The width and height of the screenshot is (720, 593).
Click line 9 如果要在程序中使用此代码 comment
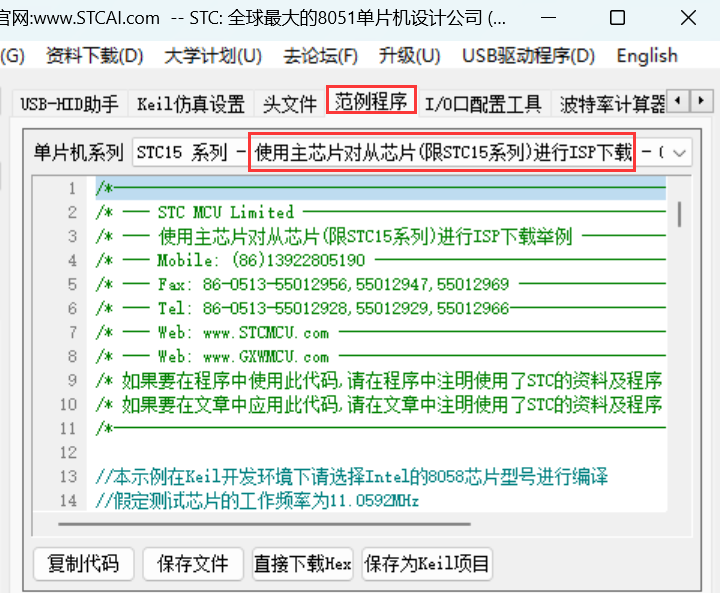[x=379, y=380]
